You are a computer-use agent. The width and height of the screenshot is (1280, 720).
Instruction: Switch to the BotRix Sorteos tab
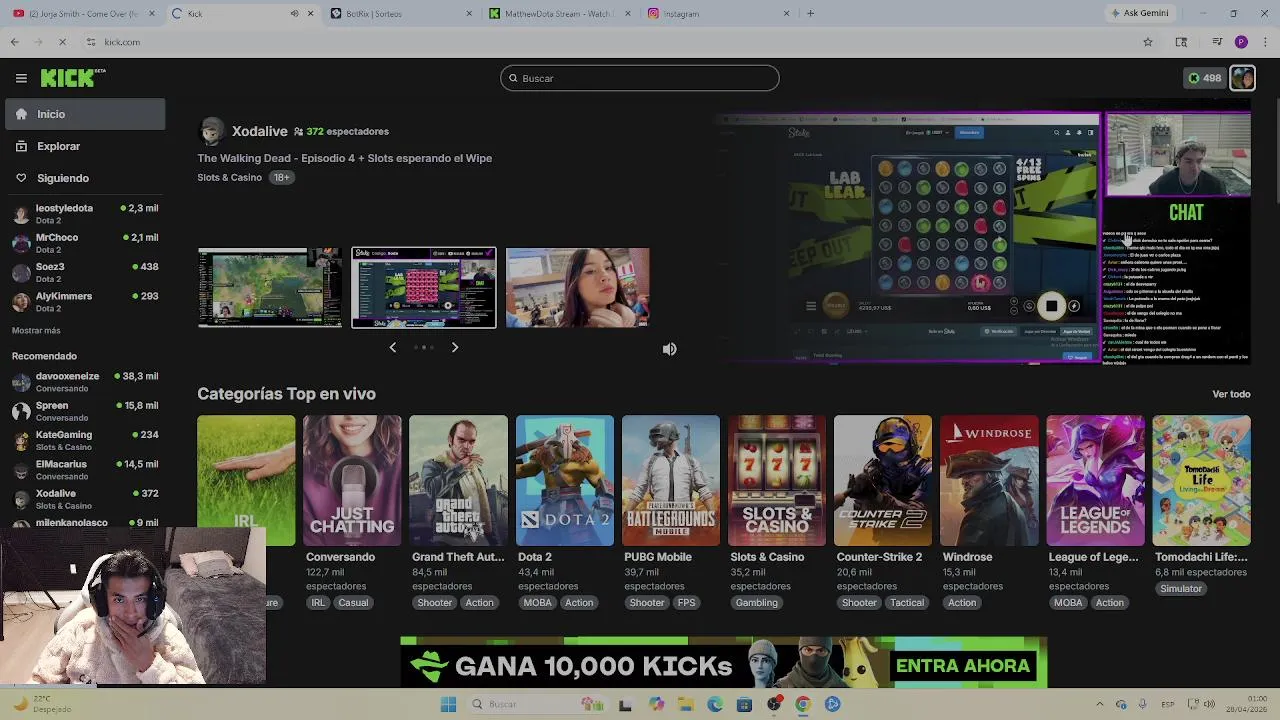pyautogui.click(x=400, y=14)
